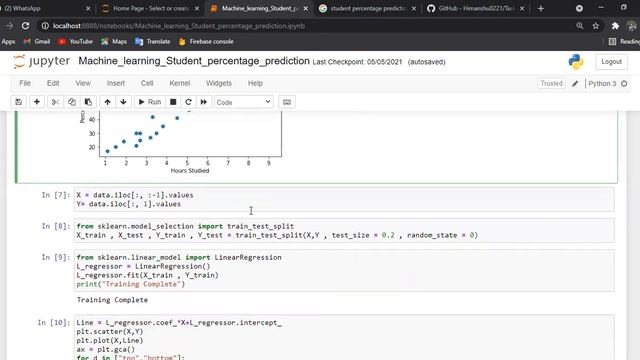Click the scatter plot output image

[181, 143]
